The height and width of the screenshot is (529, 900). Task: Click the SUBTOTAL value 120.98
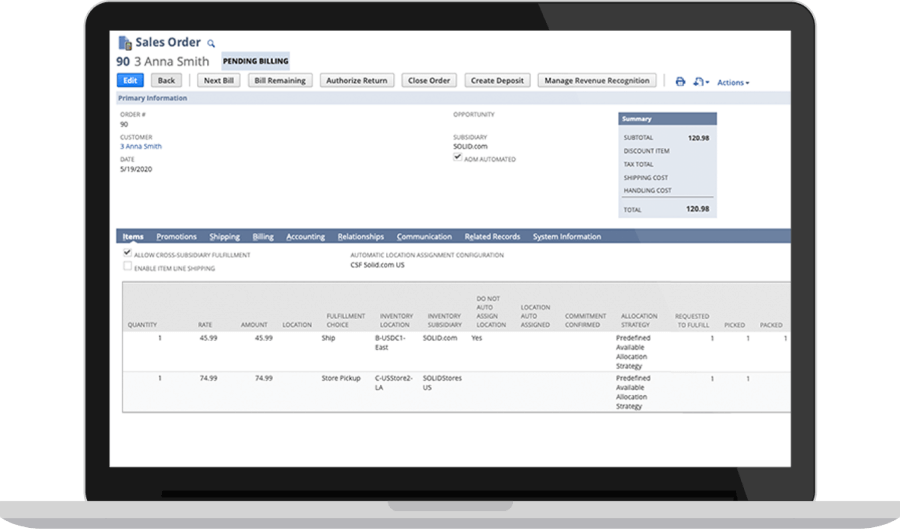click(x=699, y=138)
